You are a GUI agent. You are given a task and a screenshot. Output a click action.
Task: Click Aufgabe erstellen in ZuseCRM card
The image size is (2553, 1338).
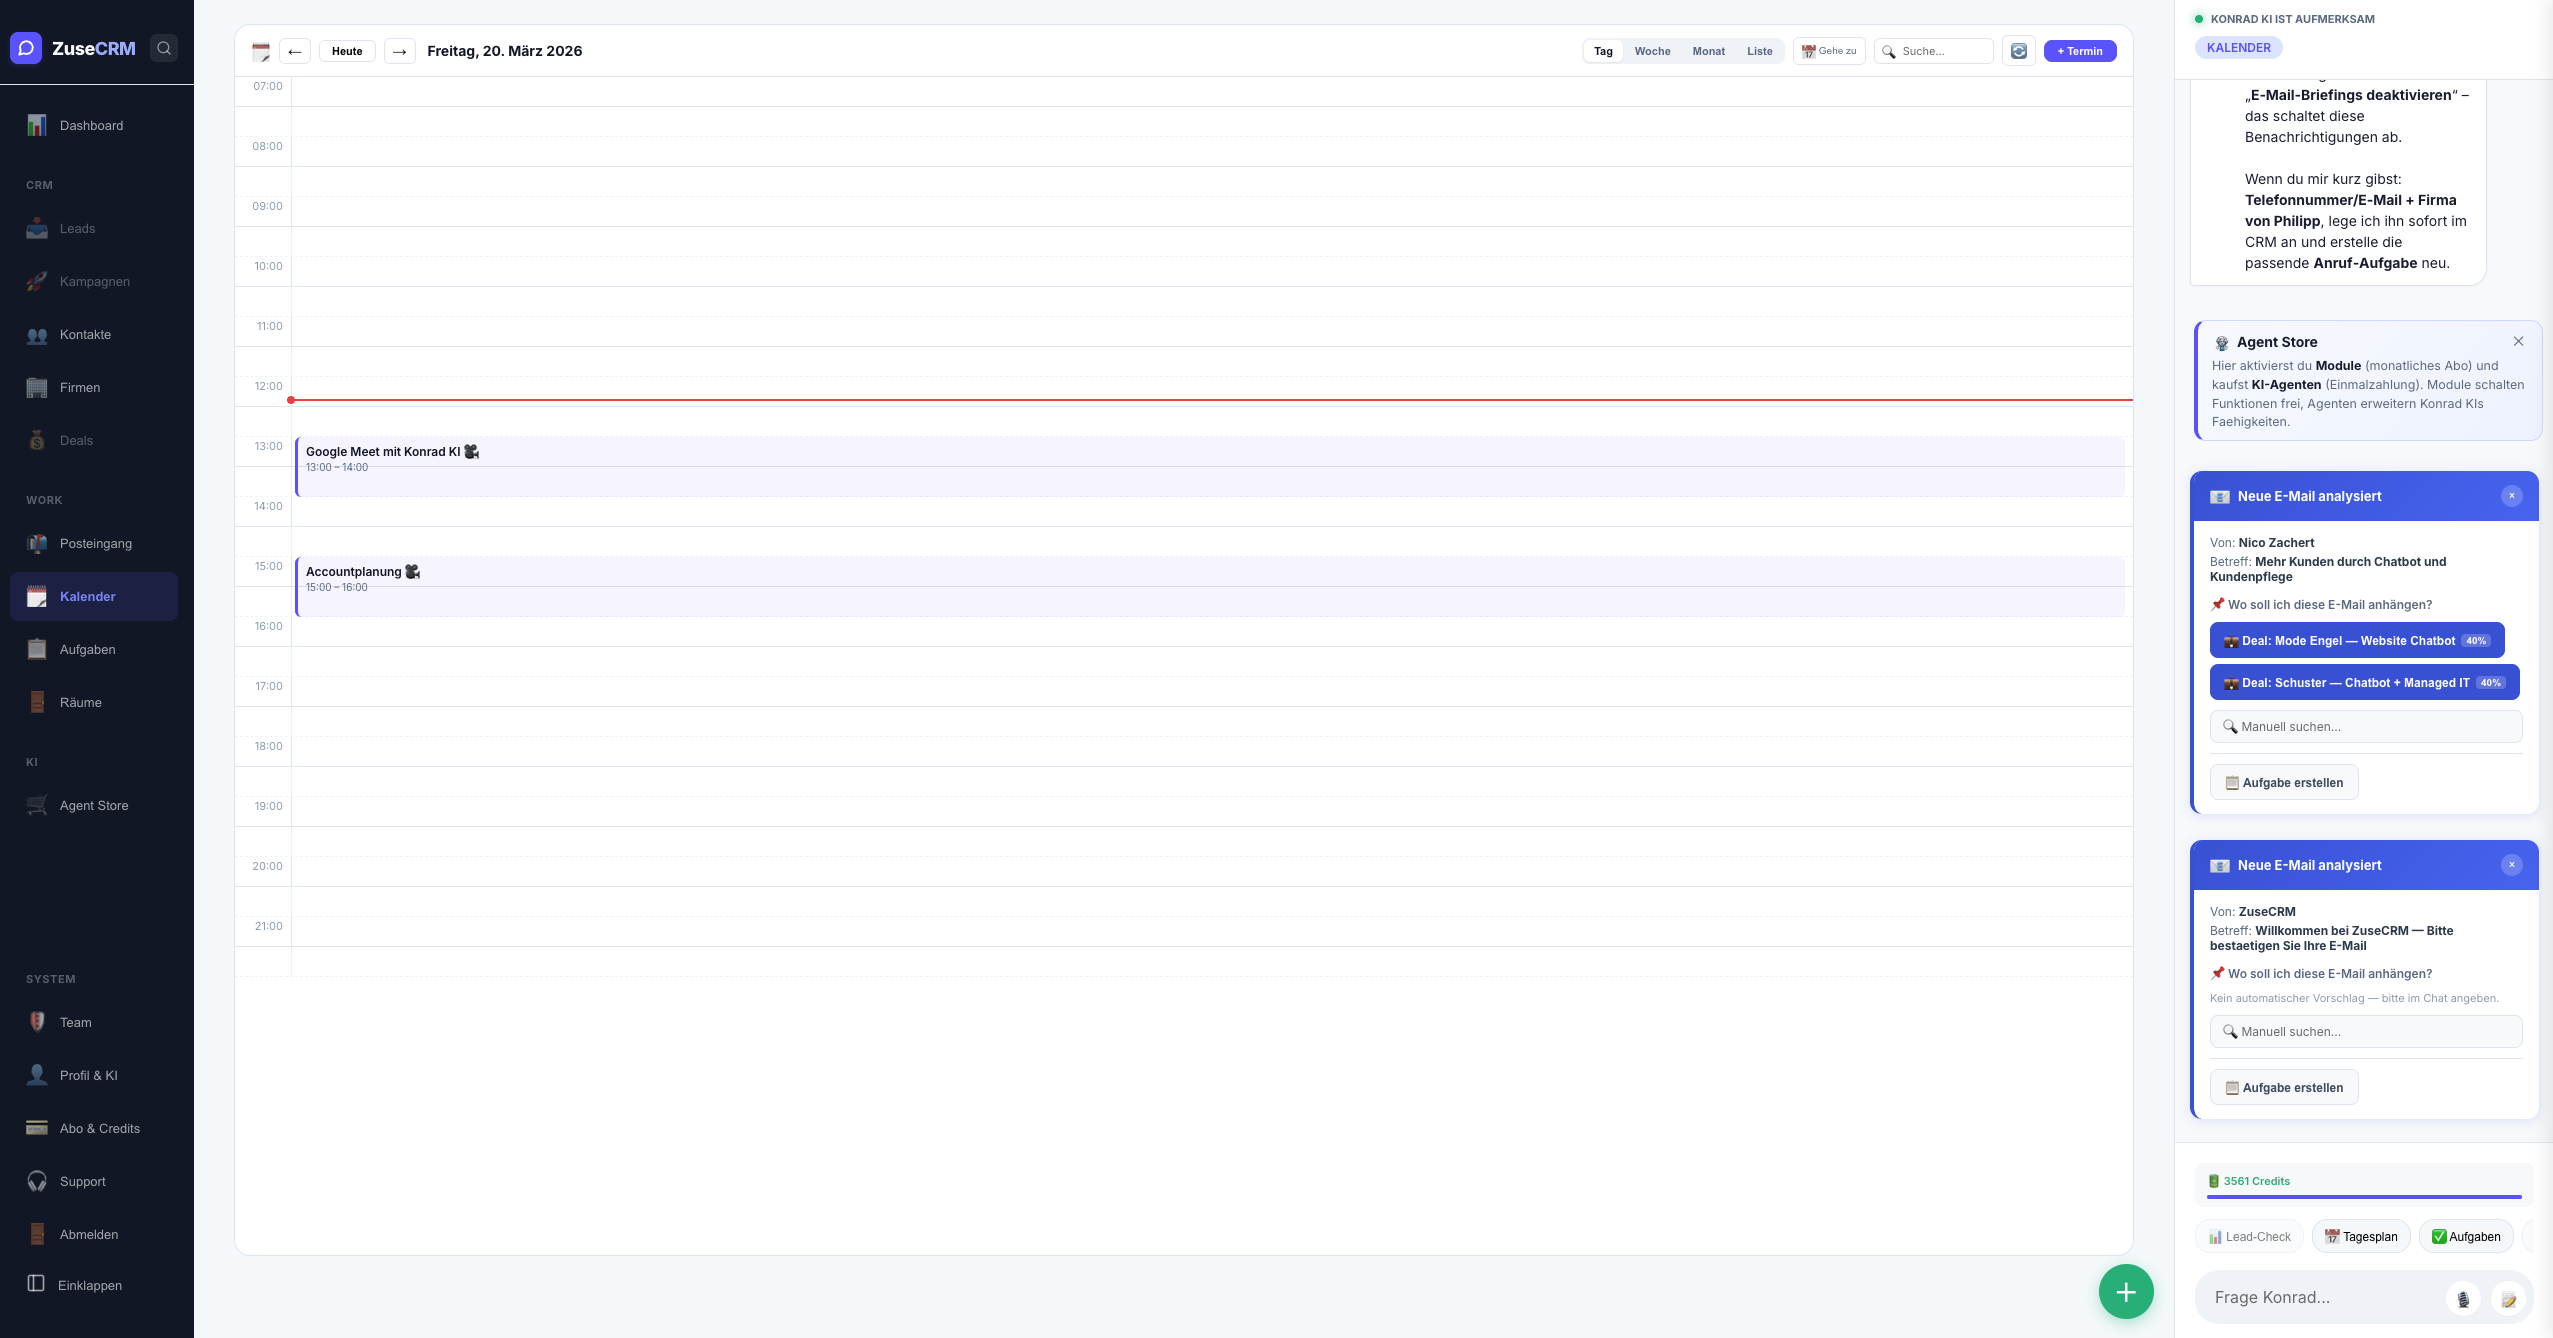click(2284, 1087)
